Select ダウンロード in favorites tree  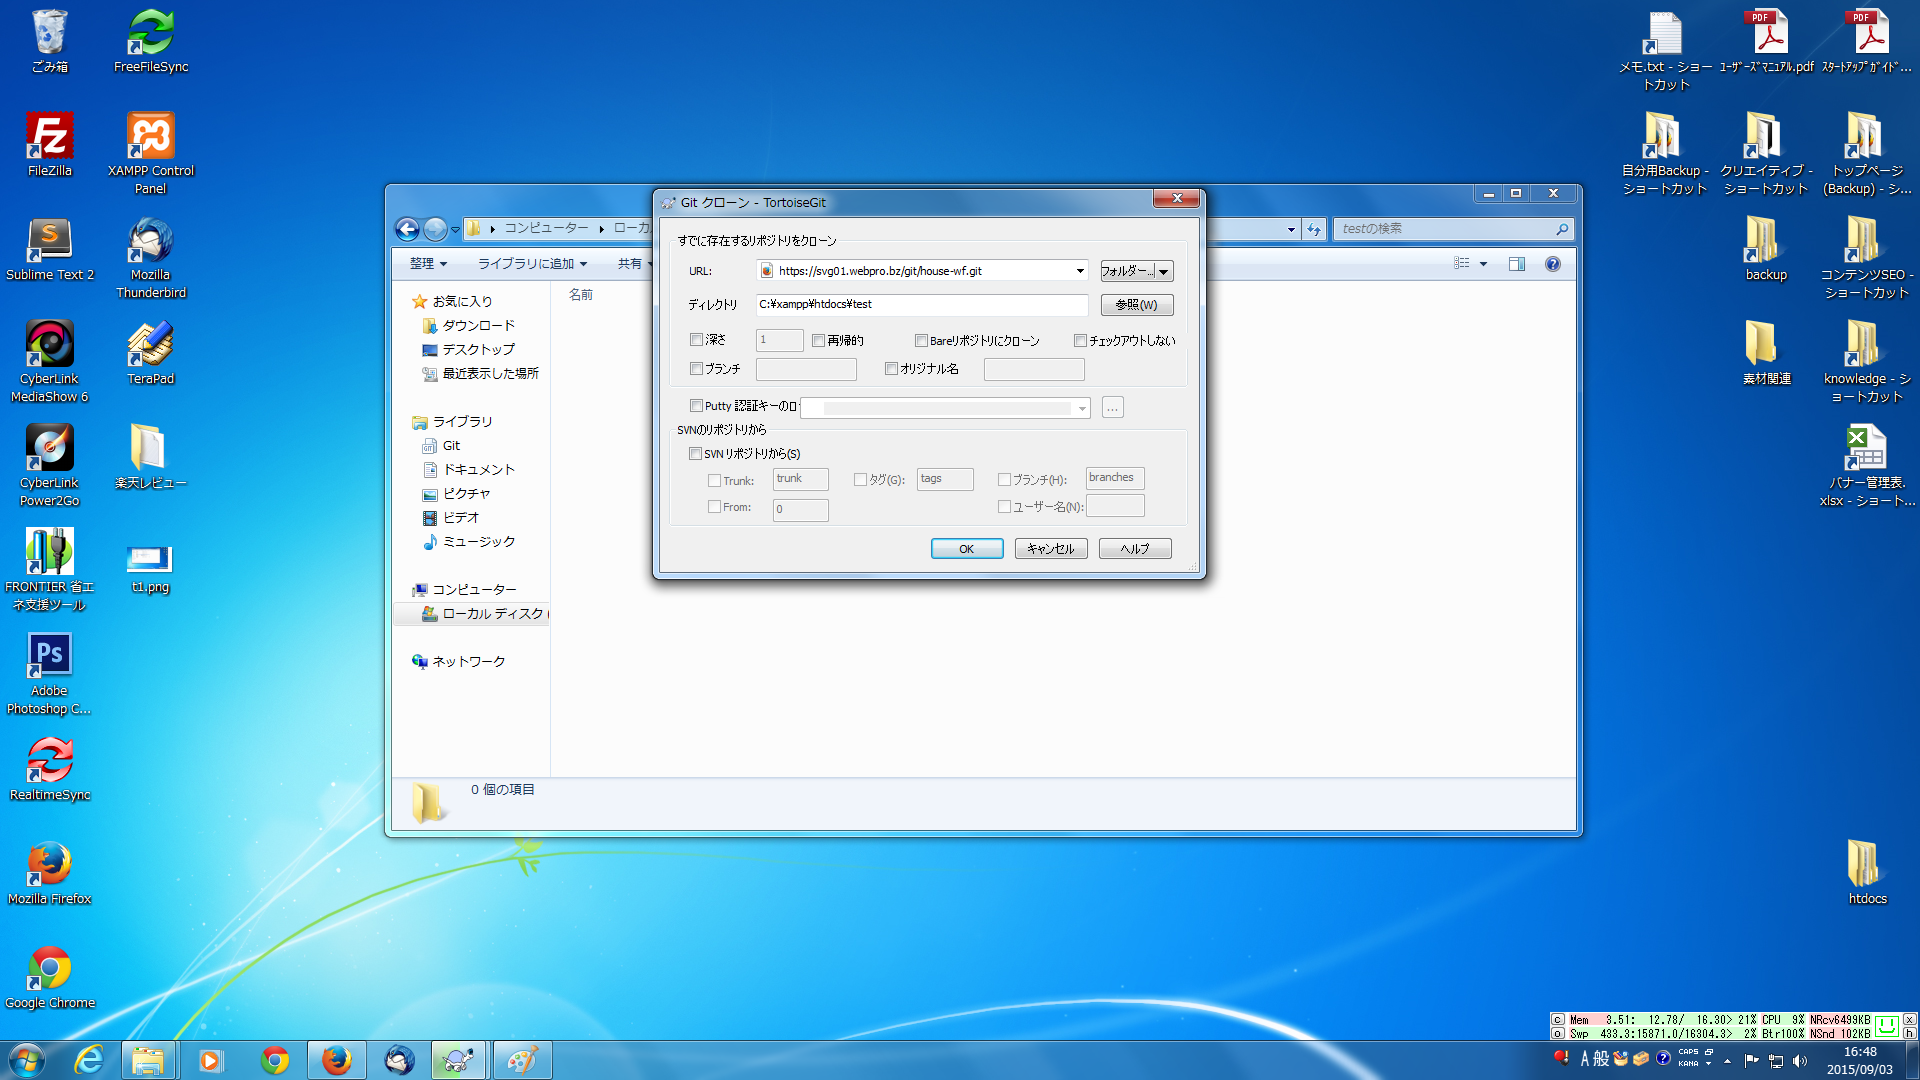click(478, 326)
